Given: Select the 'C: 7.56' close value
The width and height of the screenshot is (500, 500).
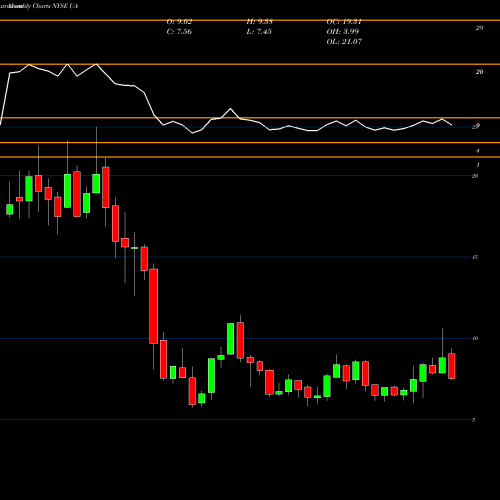Looking at the screenshot, I should [179, 32].
